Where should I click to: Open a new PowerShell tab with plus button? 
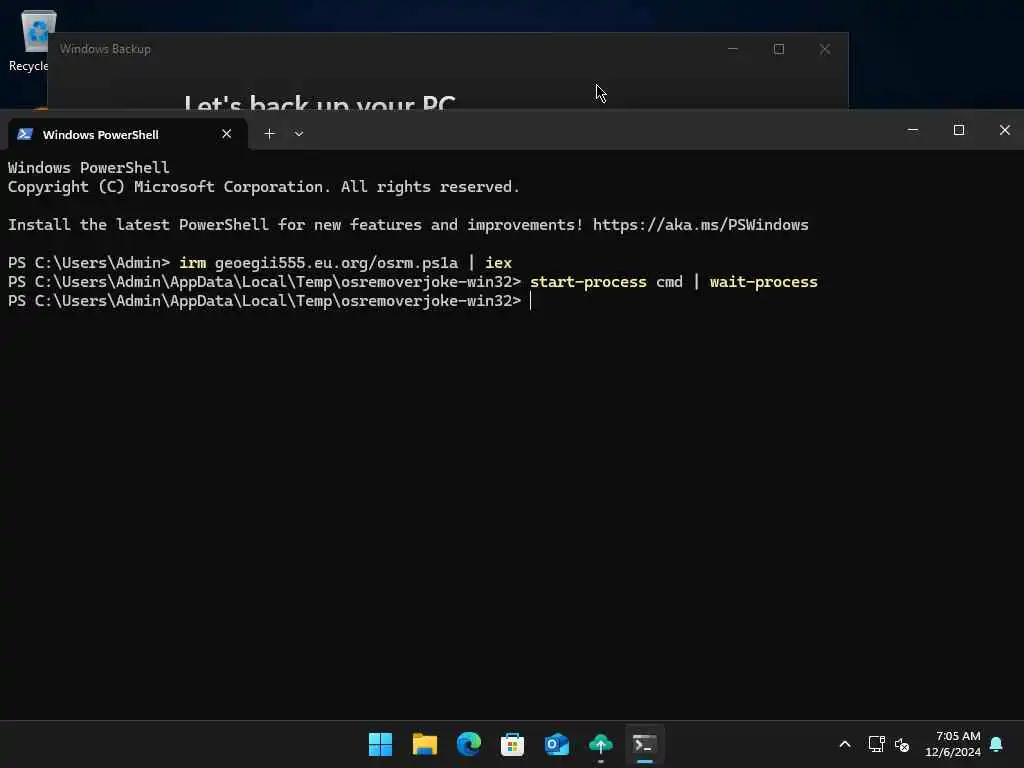click(269, 134)
